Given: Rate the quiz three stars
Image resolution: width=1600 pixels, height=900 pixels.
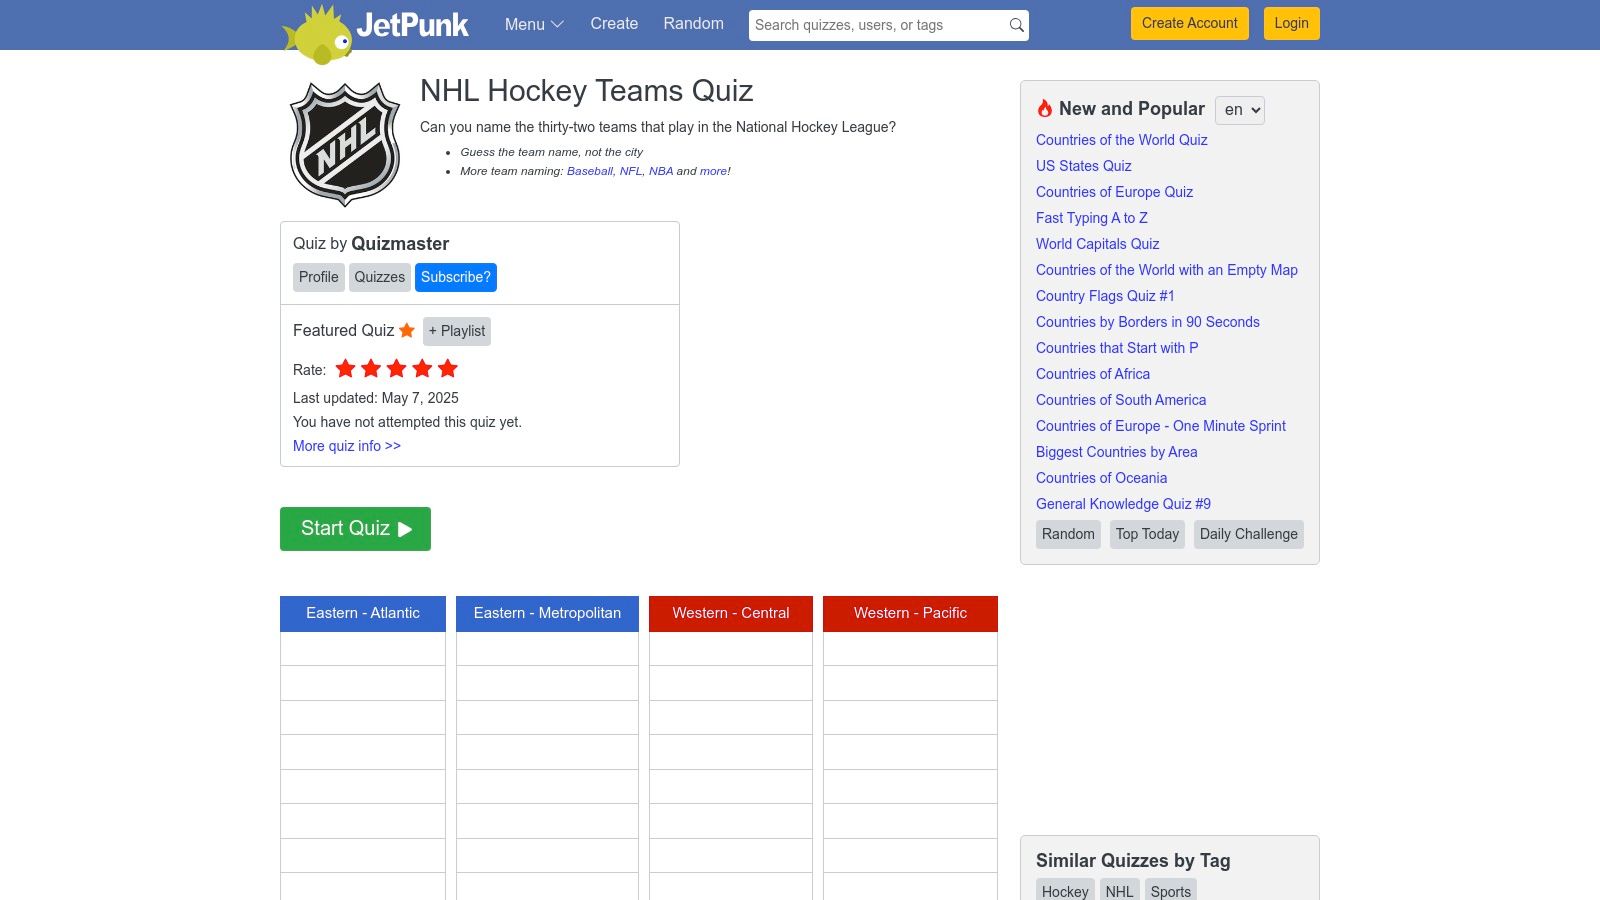Looking at the screenshot, I should [397, 369].
